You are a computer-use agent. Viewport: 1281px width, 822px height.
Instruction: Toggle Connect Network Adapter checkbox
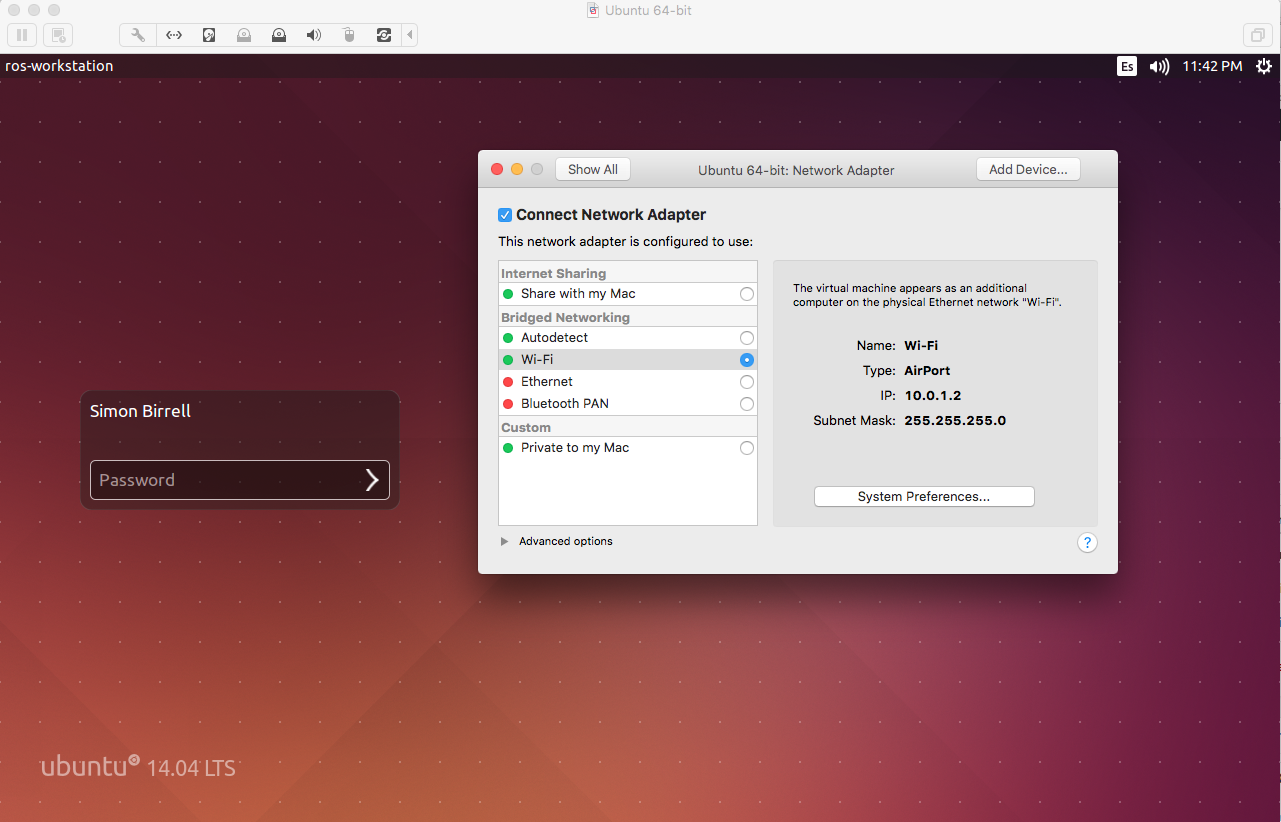pos(505,215)
